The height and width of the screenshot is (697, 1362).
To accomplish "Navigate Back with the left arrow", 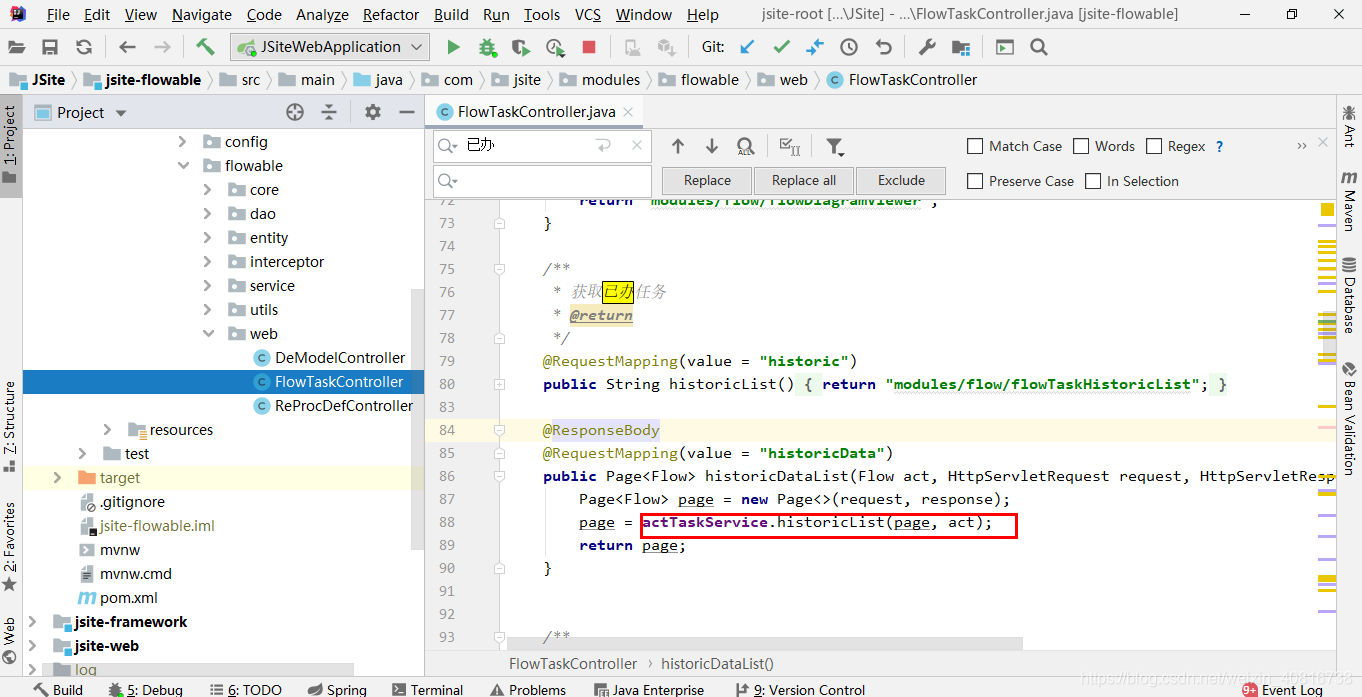I will [127, 47].
